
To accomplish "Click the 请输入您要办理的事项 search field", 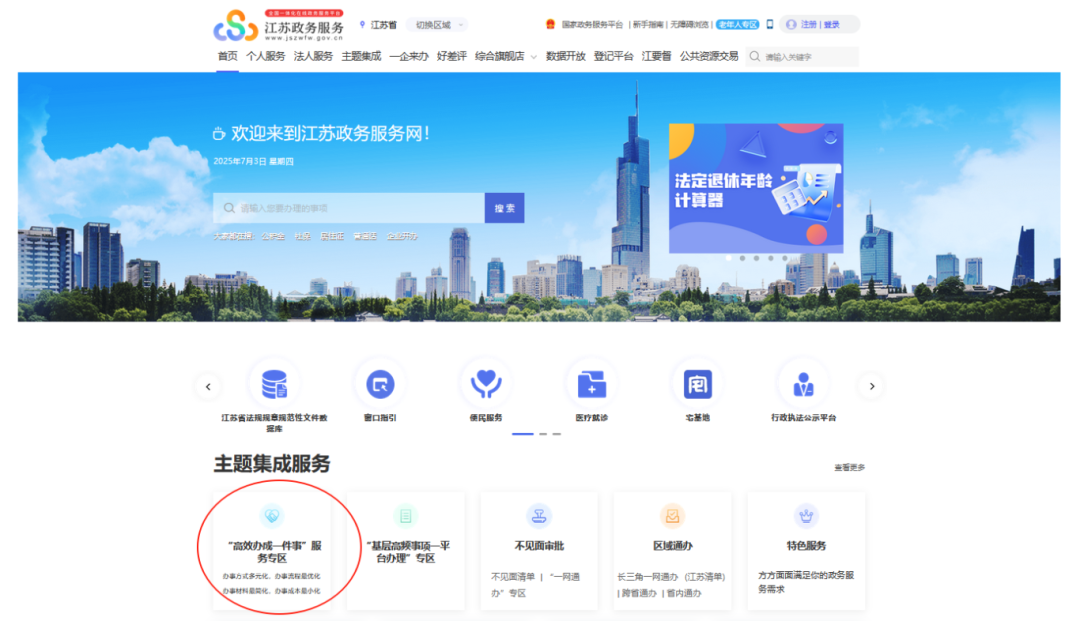I will 350,208.
